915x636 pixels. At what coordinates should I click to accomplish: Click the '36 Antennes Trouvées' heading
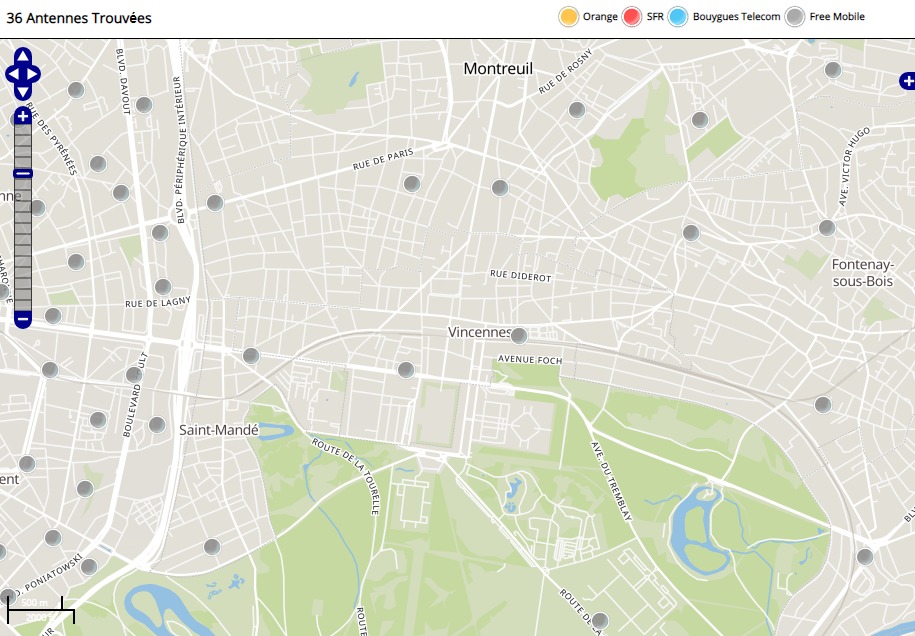click(79, 18)
